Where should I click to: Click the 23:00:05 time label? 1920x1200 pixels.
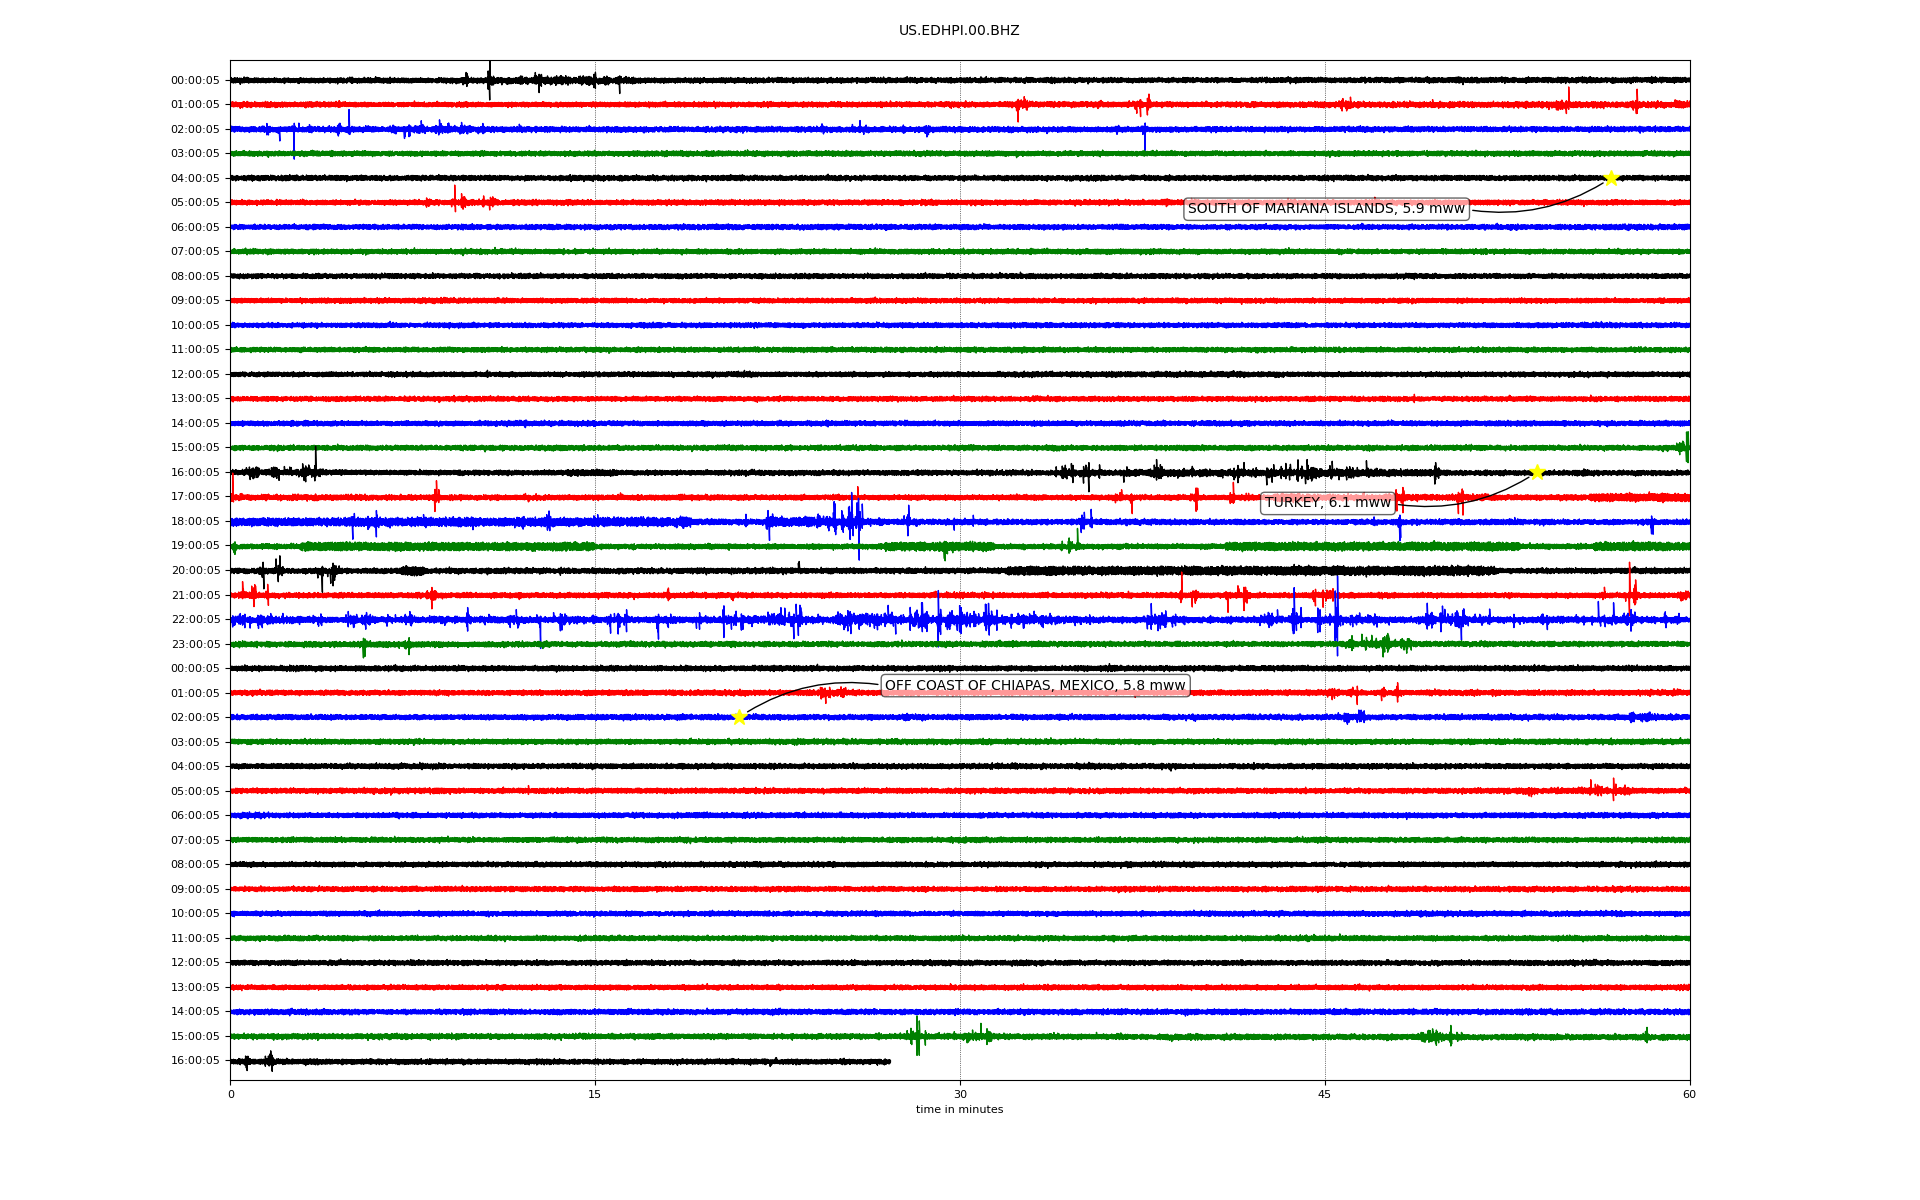[x=195, y=645]
